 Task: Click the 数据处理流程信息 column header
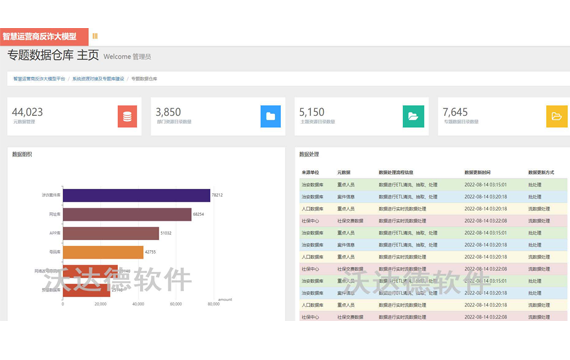pos(396,172)
